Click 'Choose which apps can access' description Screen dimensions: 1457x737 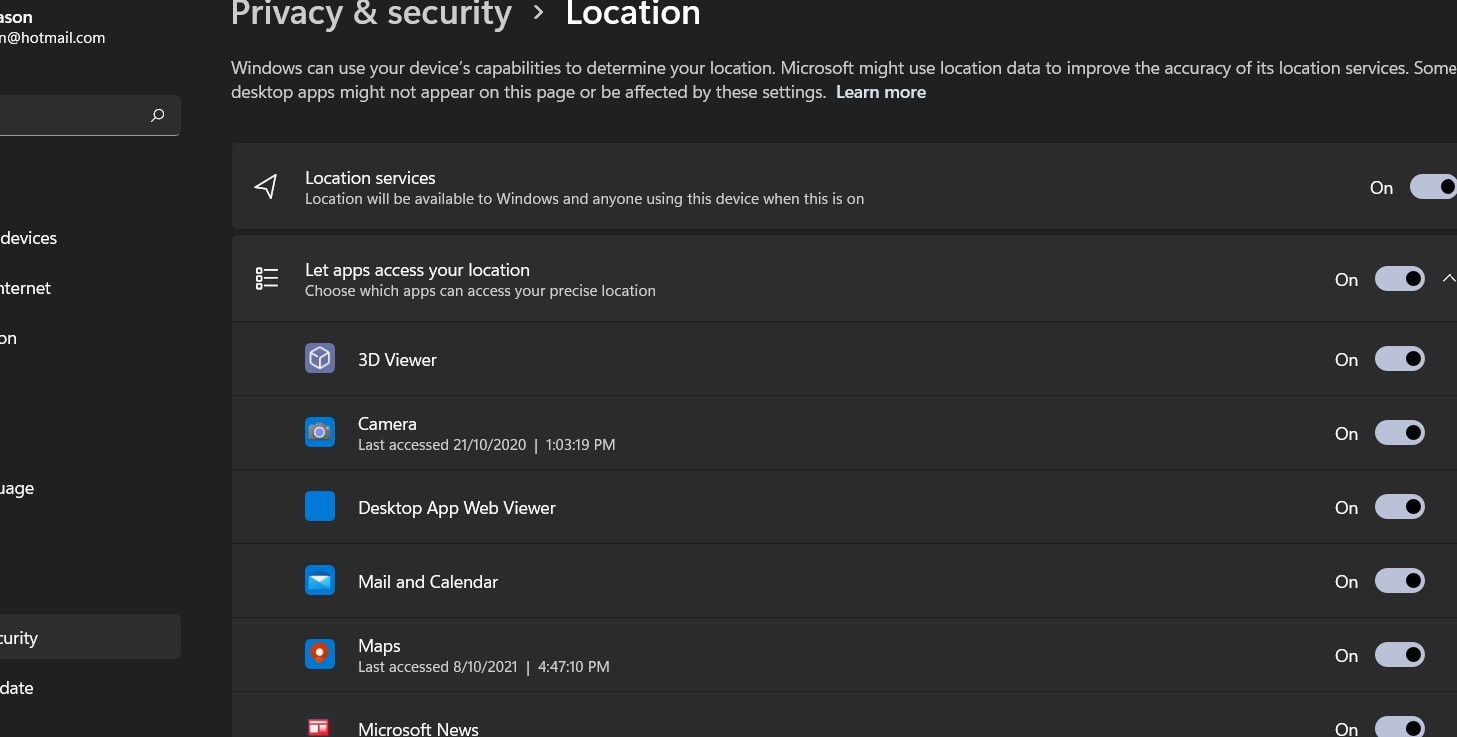pos(480,291)
